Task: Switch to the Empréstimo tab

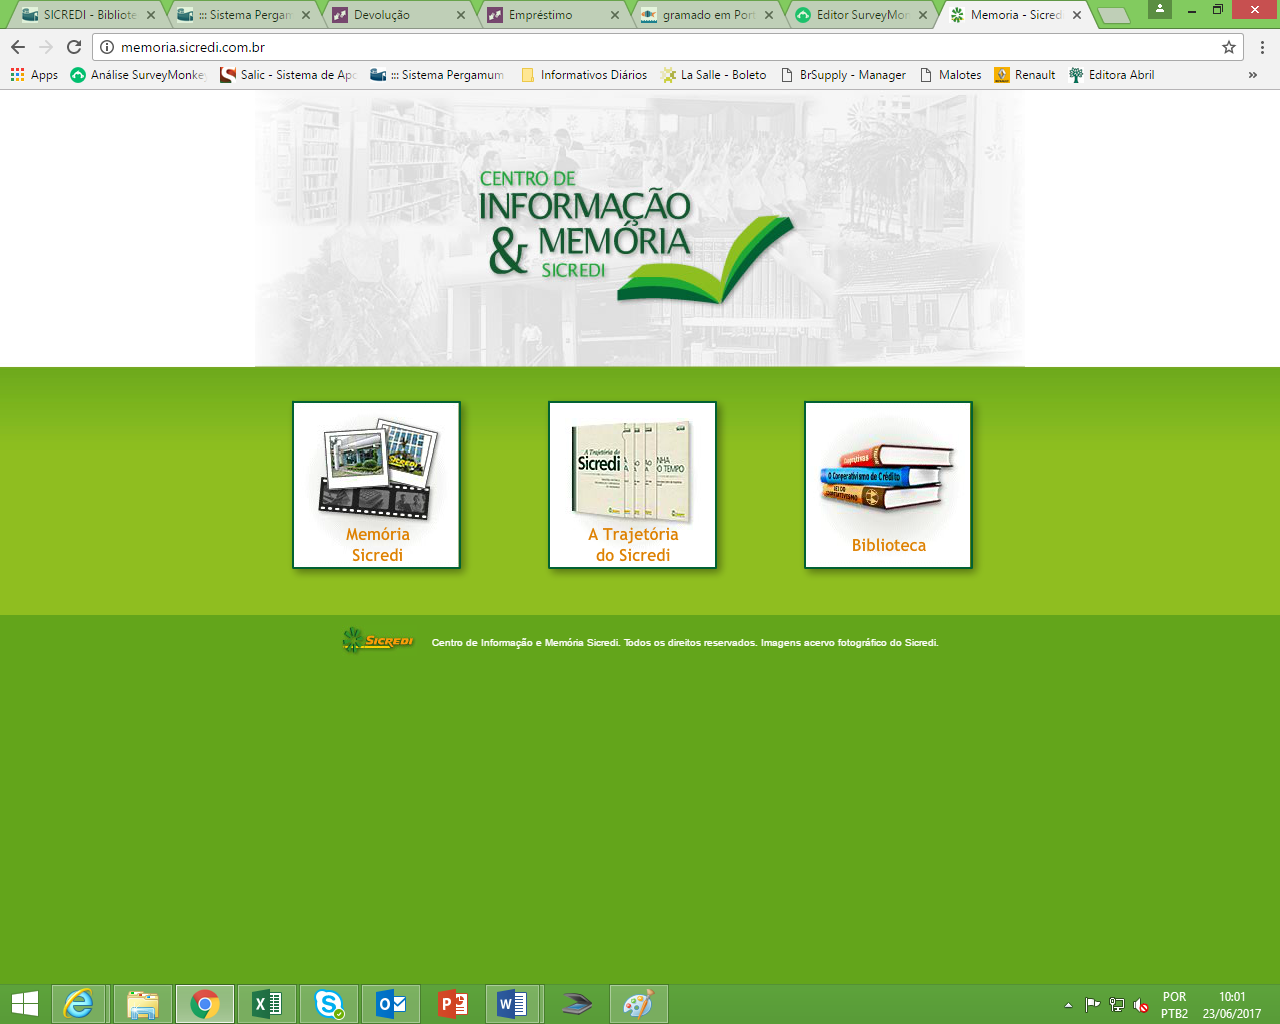Action: pos(545,15)
